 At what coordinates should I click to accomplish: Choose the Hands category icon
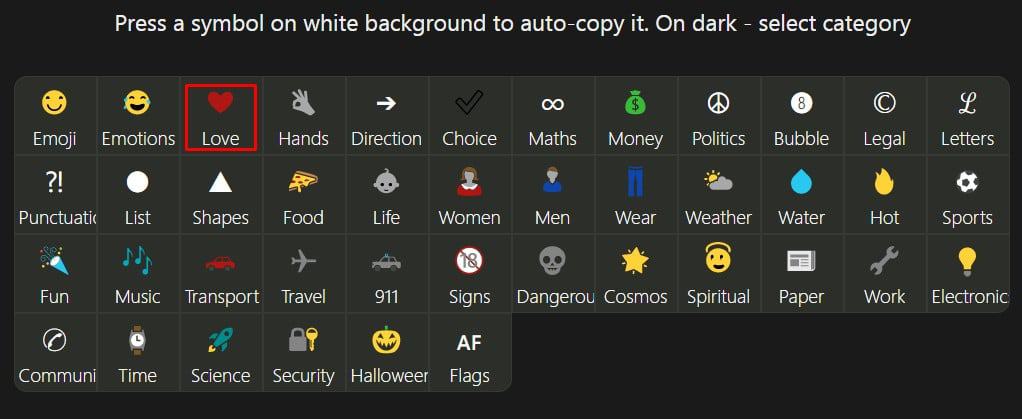pyautogui.click(x=303, y=117)
